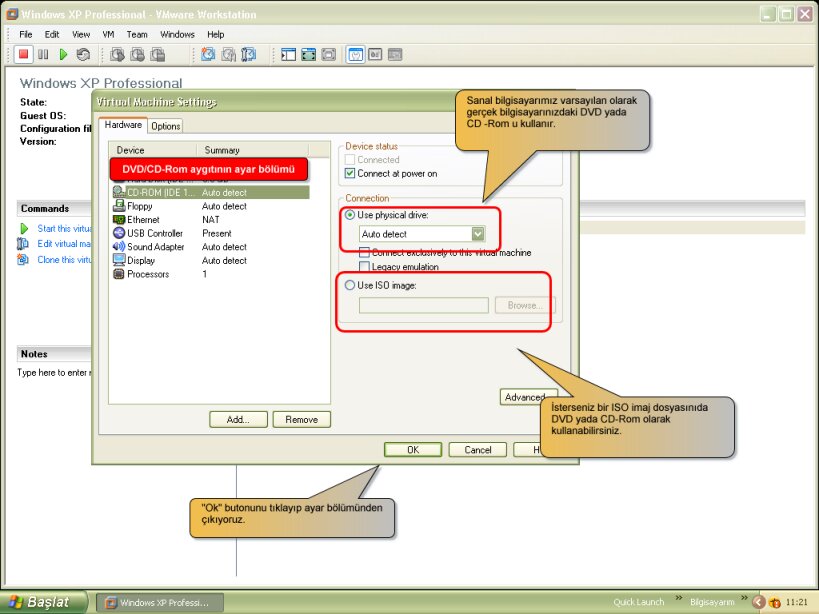Click the red Power Off toolbar button
This screenshot has width=819, height=614.
[23, 54]
